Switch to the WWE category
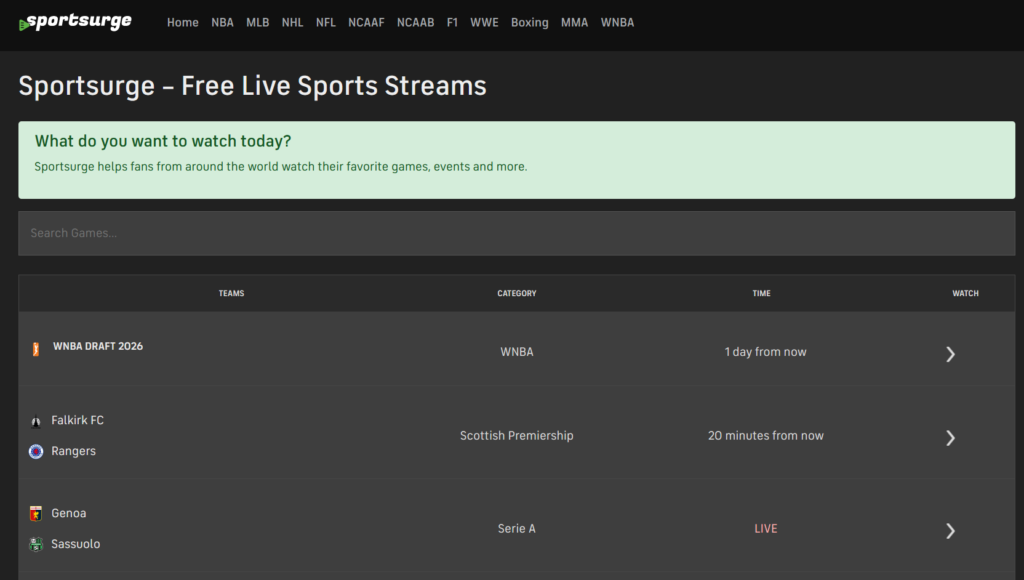The width and height of the screenshot is (1024, 580). pyautogui.click(x=484, y=21)
